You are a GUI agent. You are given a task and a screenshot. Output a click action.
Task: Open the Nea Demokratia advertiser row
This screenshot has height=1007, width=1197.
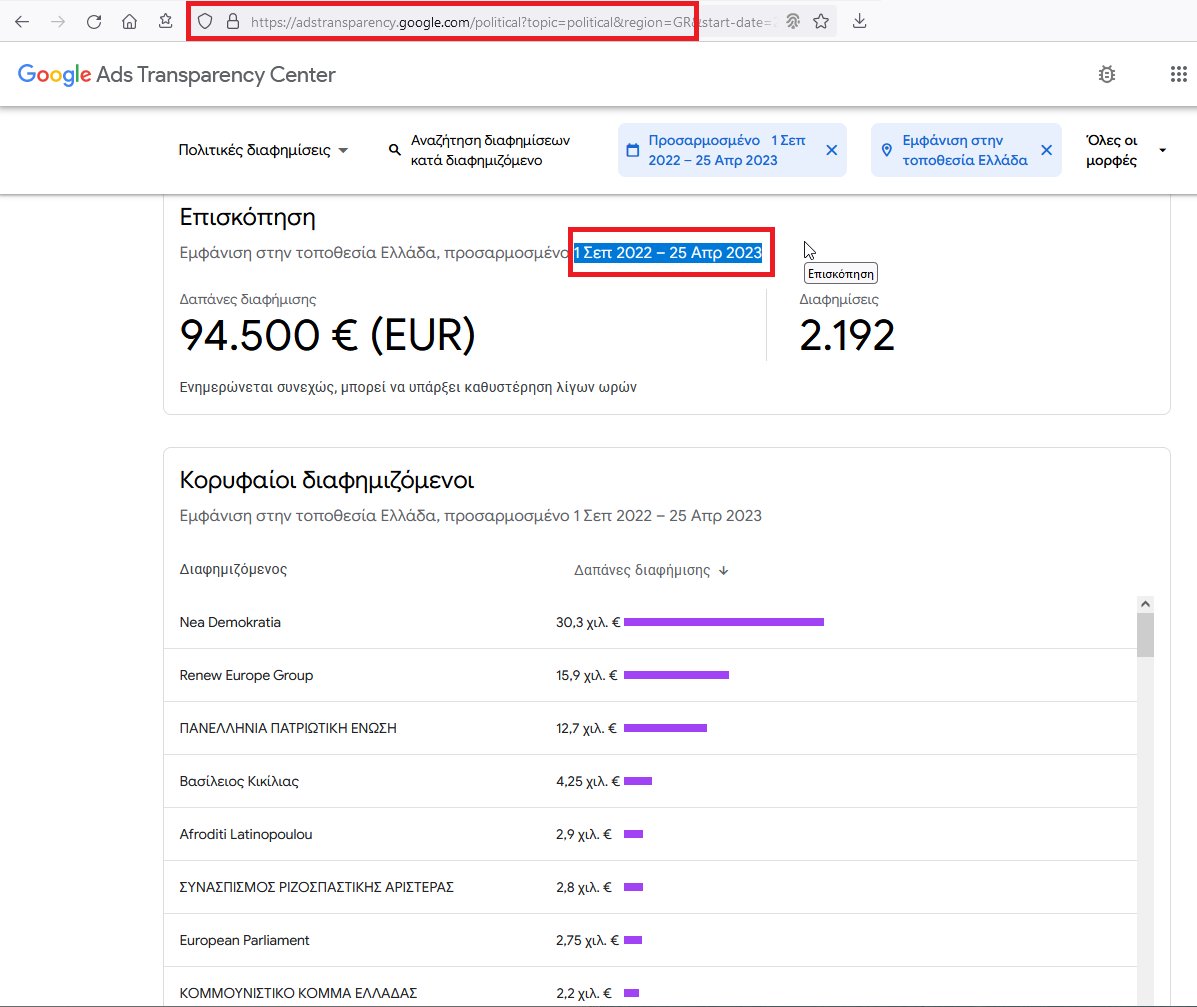[650, 622]
